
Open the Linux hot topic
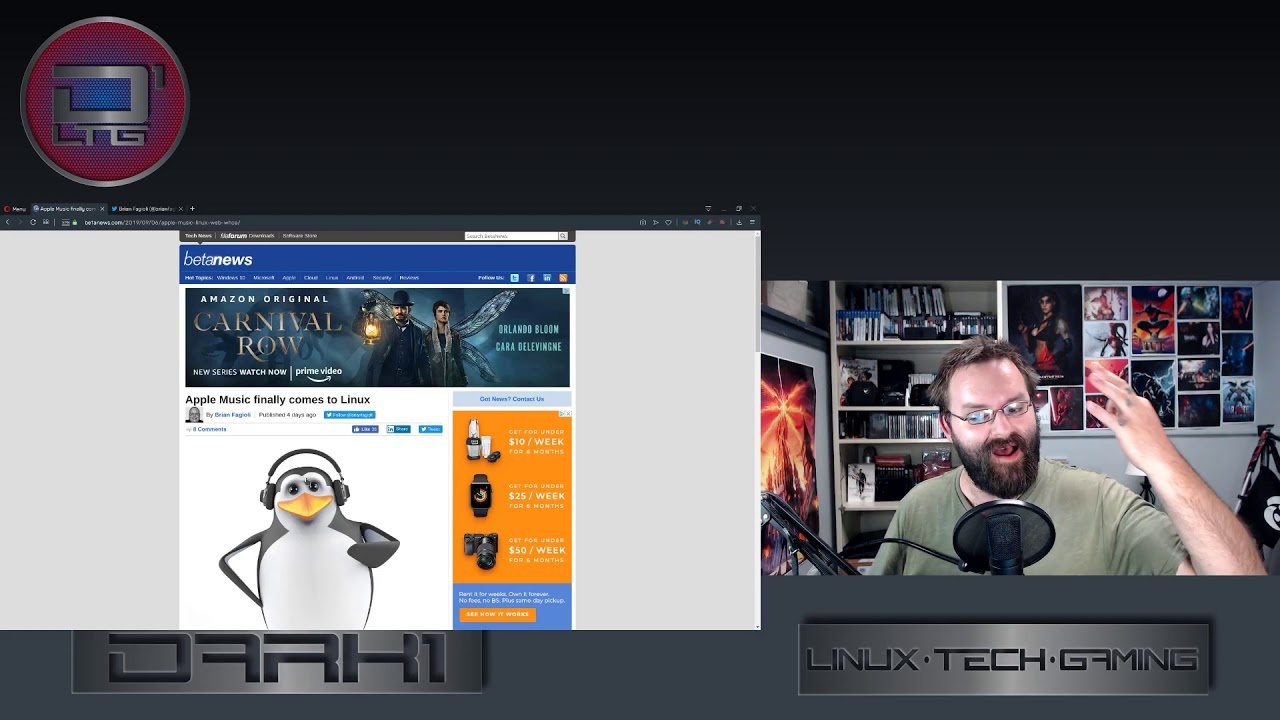point(332,278)
